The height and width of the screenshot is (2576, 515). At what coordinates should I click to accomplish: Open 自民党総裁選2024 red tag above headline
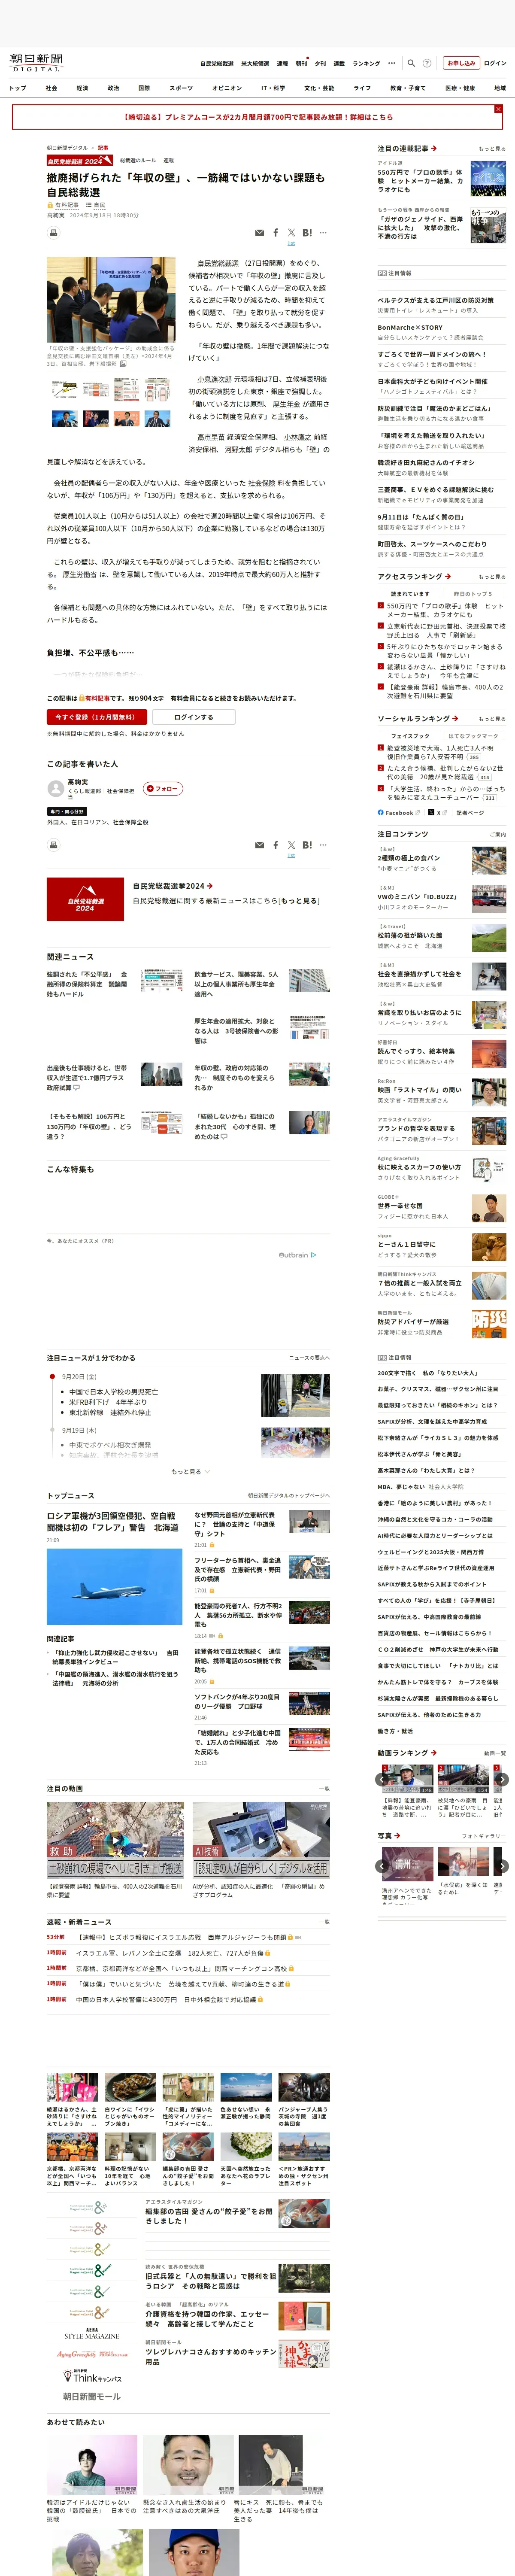(x=79, y=160)
